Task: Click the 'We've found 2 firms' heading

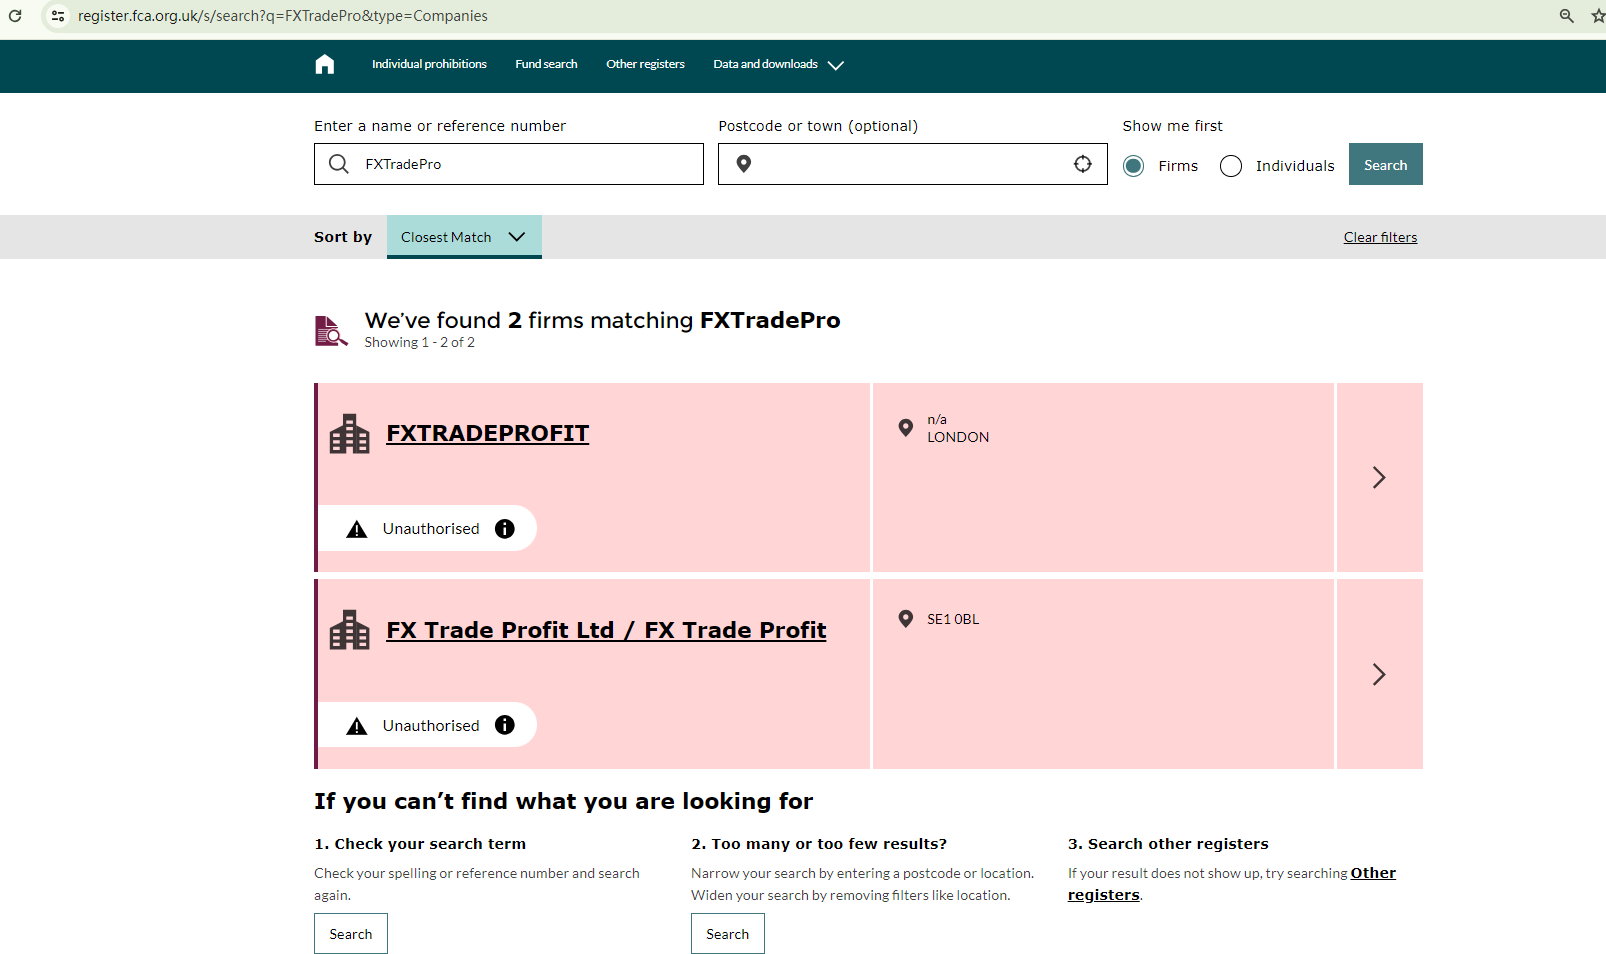Action: [603, 320]
